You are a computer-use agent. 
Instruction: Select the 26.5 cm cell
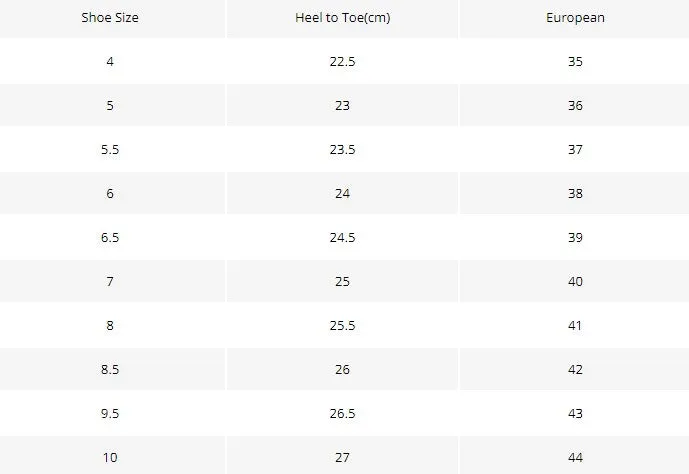[x=342, y=413]
